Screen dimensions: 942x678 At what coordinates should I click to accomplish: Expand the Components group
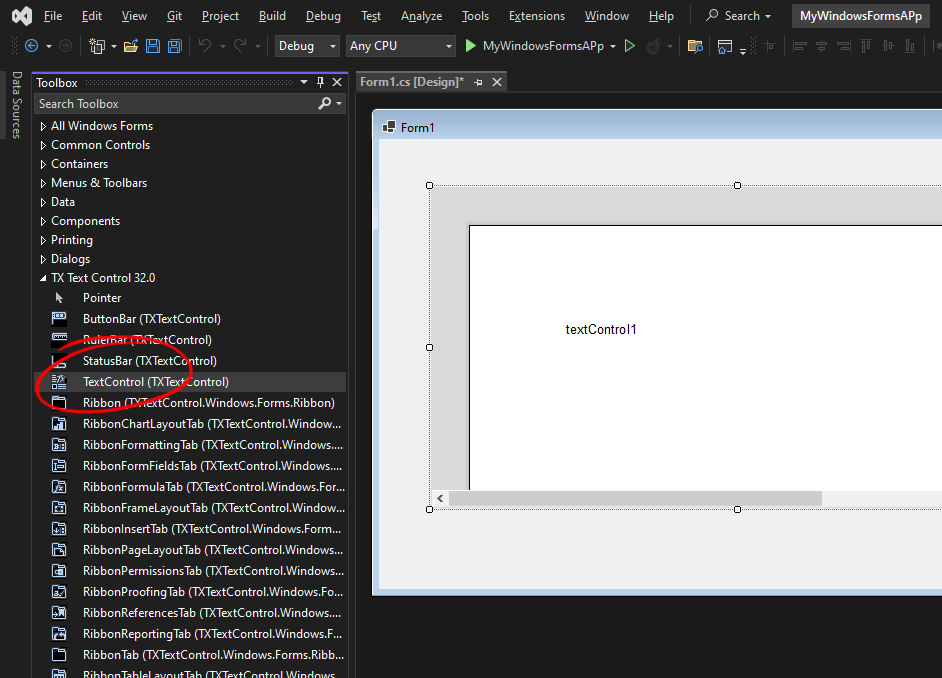(43, 221)
